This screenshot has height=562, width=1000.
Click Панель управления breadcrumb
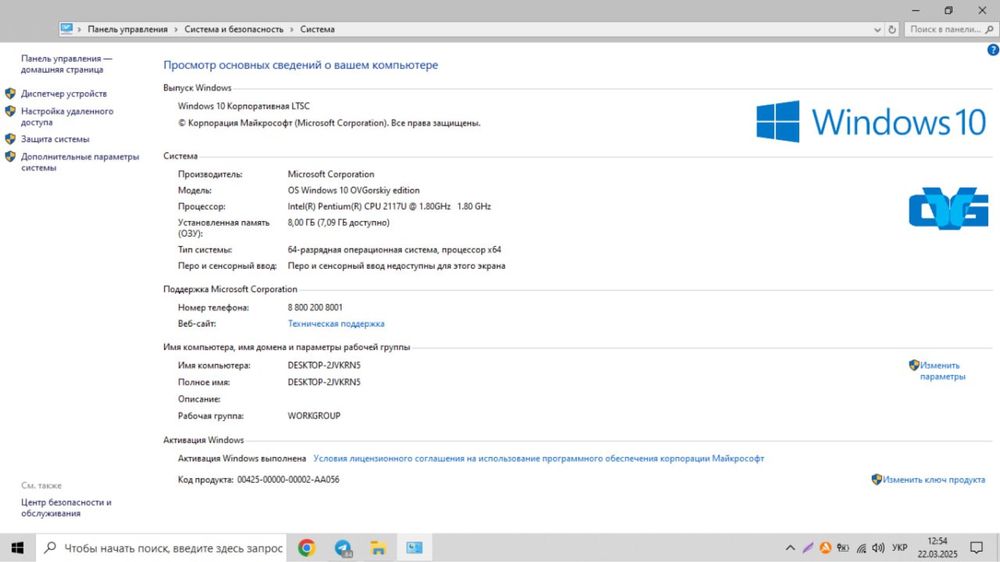[x=128, y=29]
